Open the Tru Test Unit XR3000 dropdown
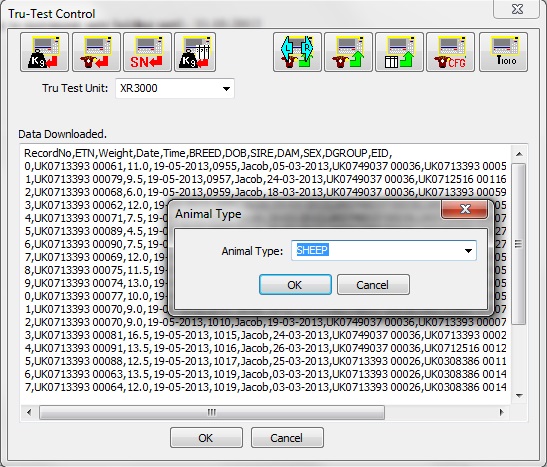 226,89
